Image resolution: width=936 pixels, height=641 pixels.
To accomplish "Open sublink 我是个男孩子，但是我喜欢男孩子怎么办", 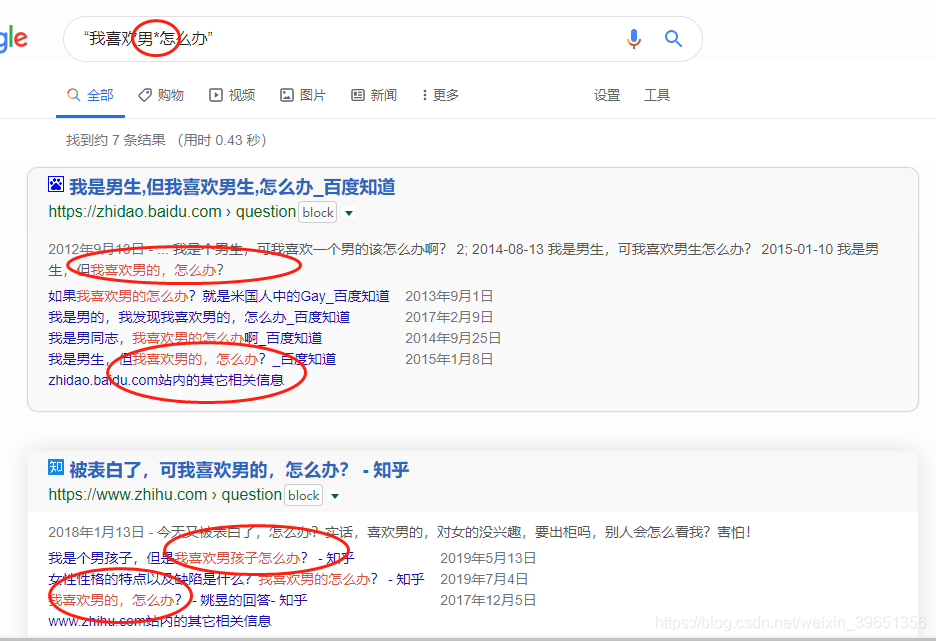I will coord(201,558).
